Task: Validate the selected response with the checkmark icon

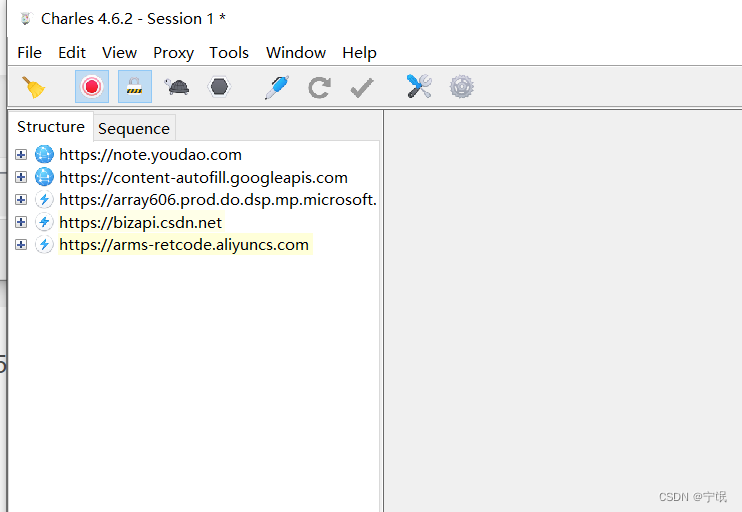Action: 362,88
